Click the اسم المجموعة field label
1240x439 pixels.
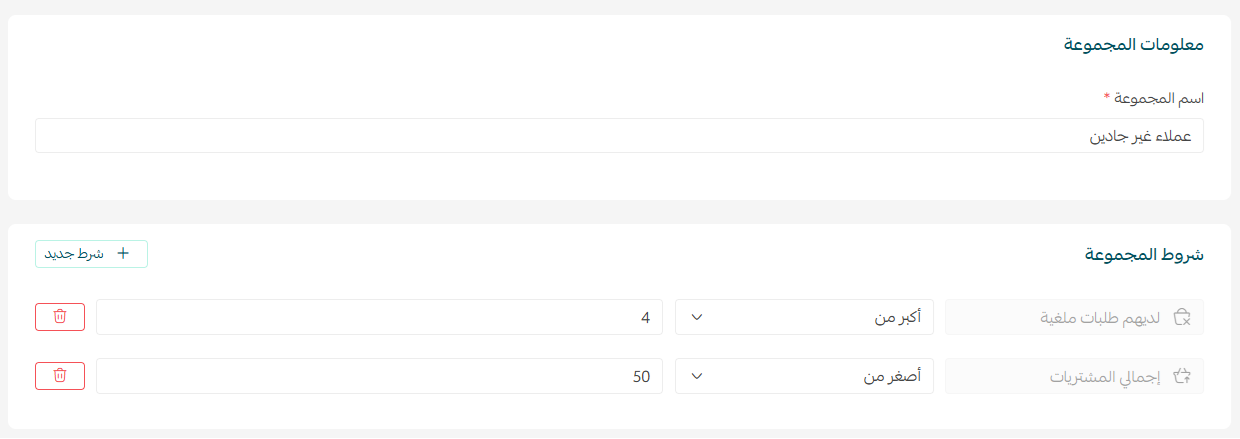pos(1159,97)
